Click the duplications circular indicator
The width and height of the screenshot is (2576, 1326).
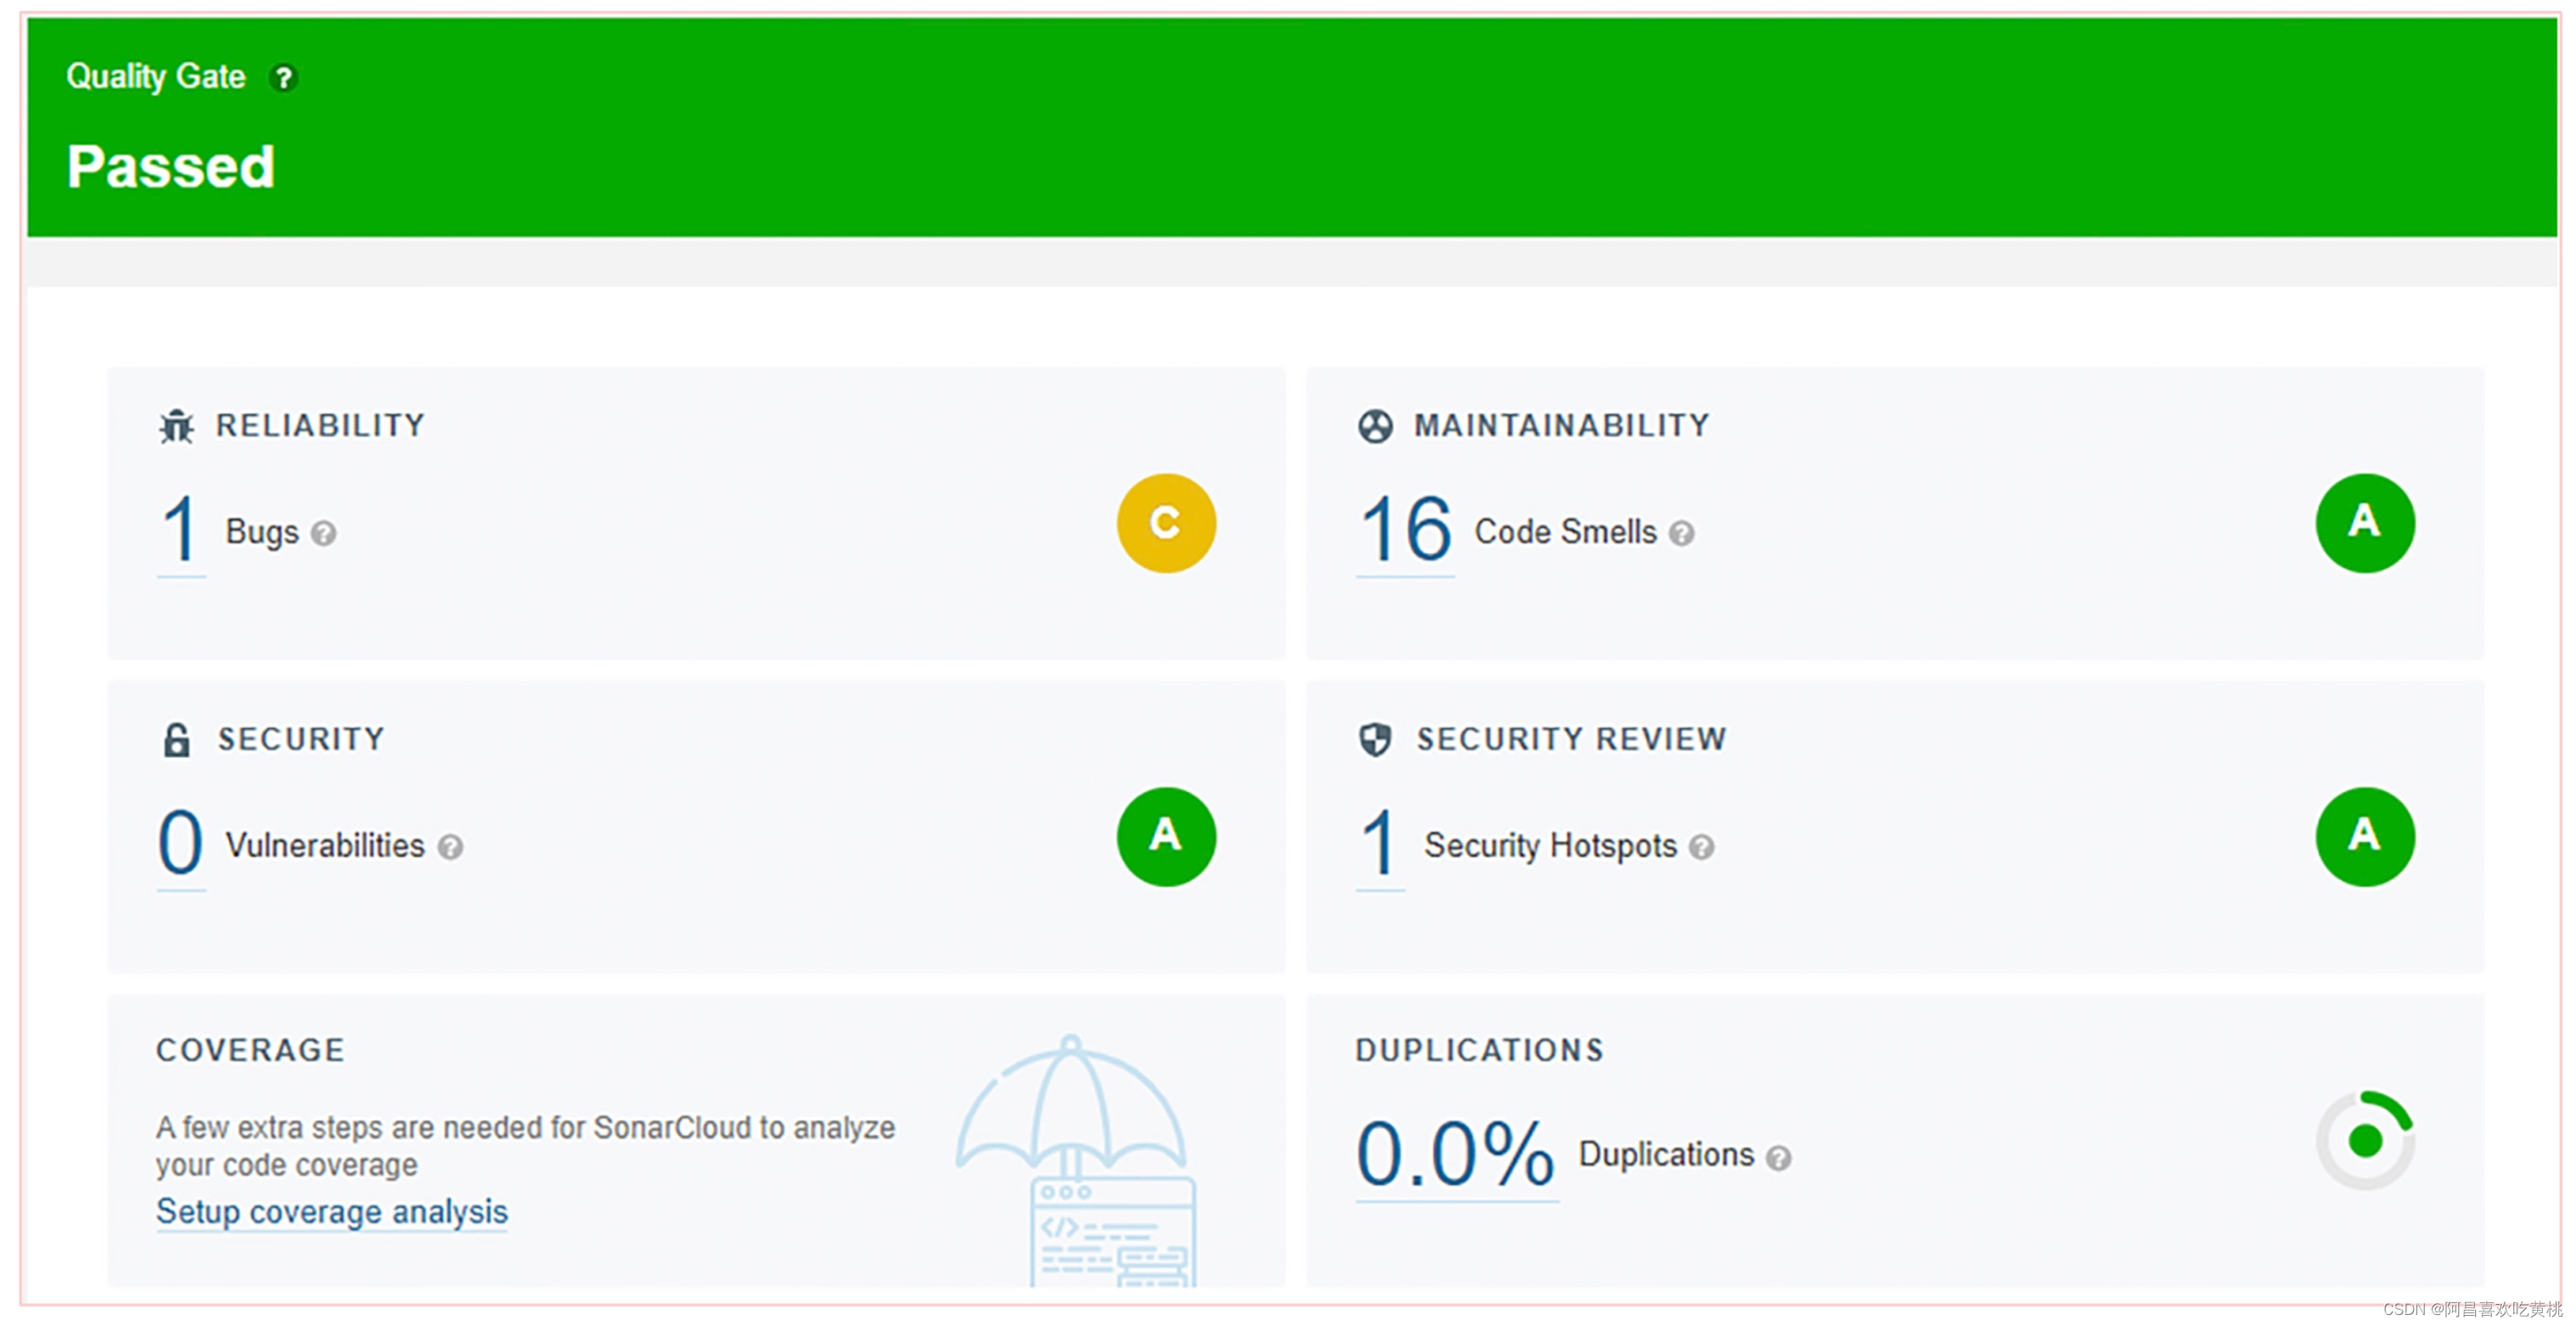click(2364, 1140)
